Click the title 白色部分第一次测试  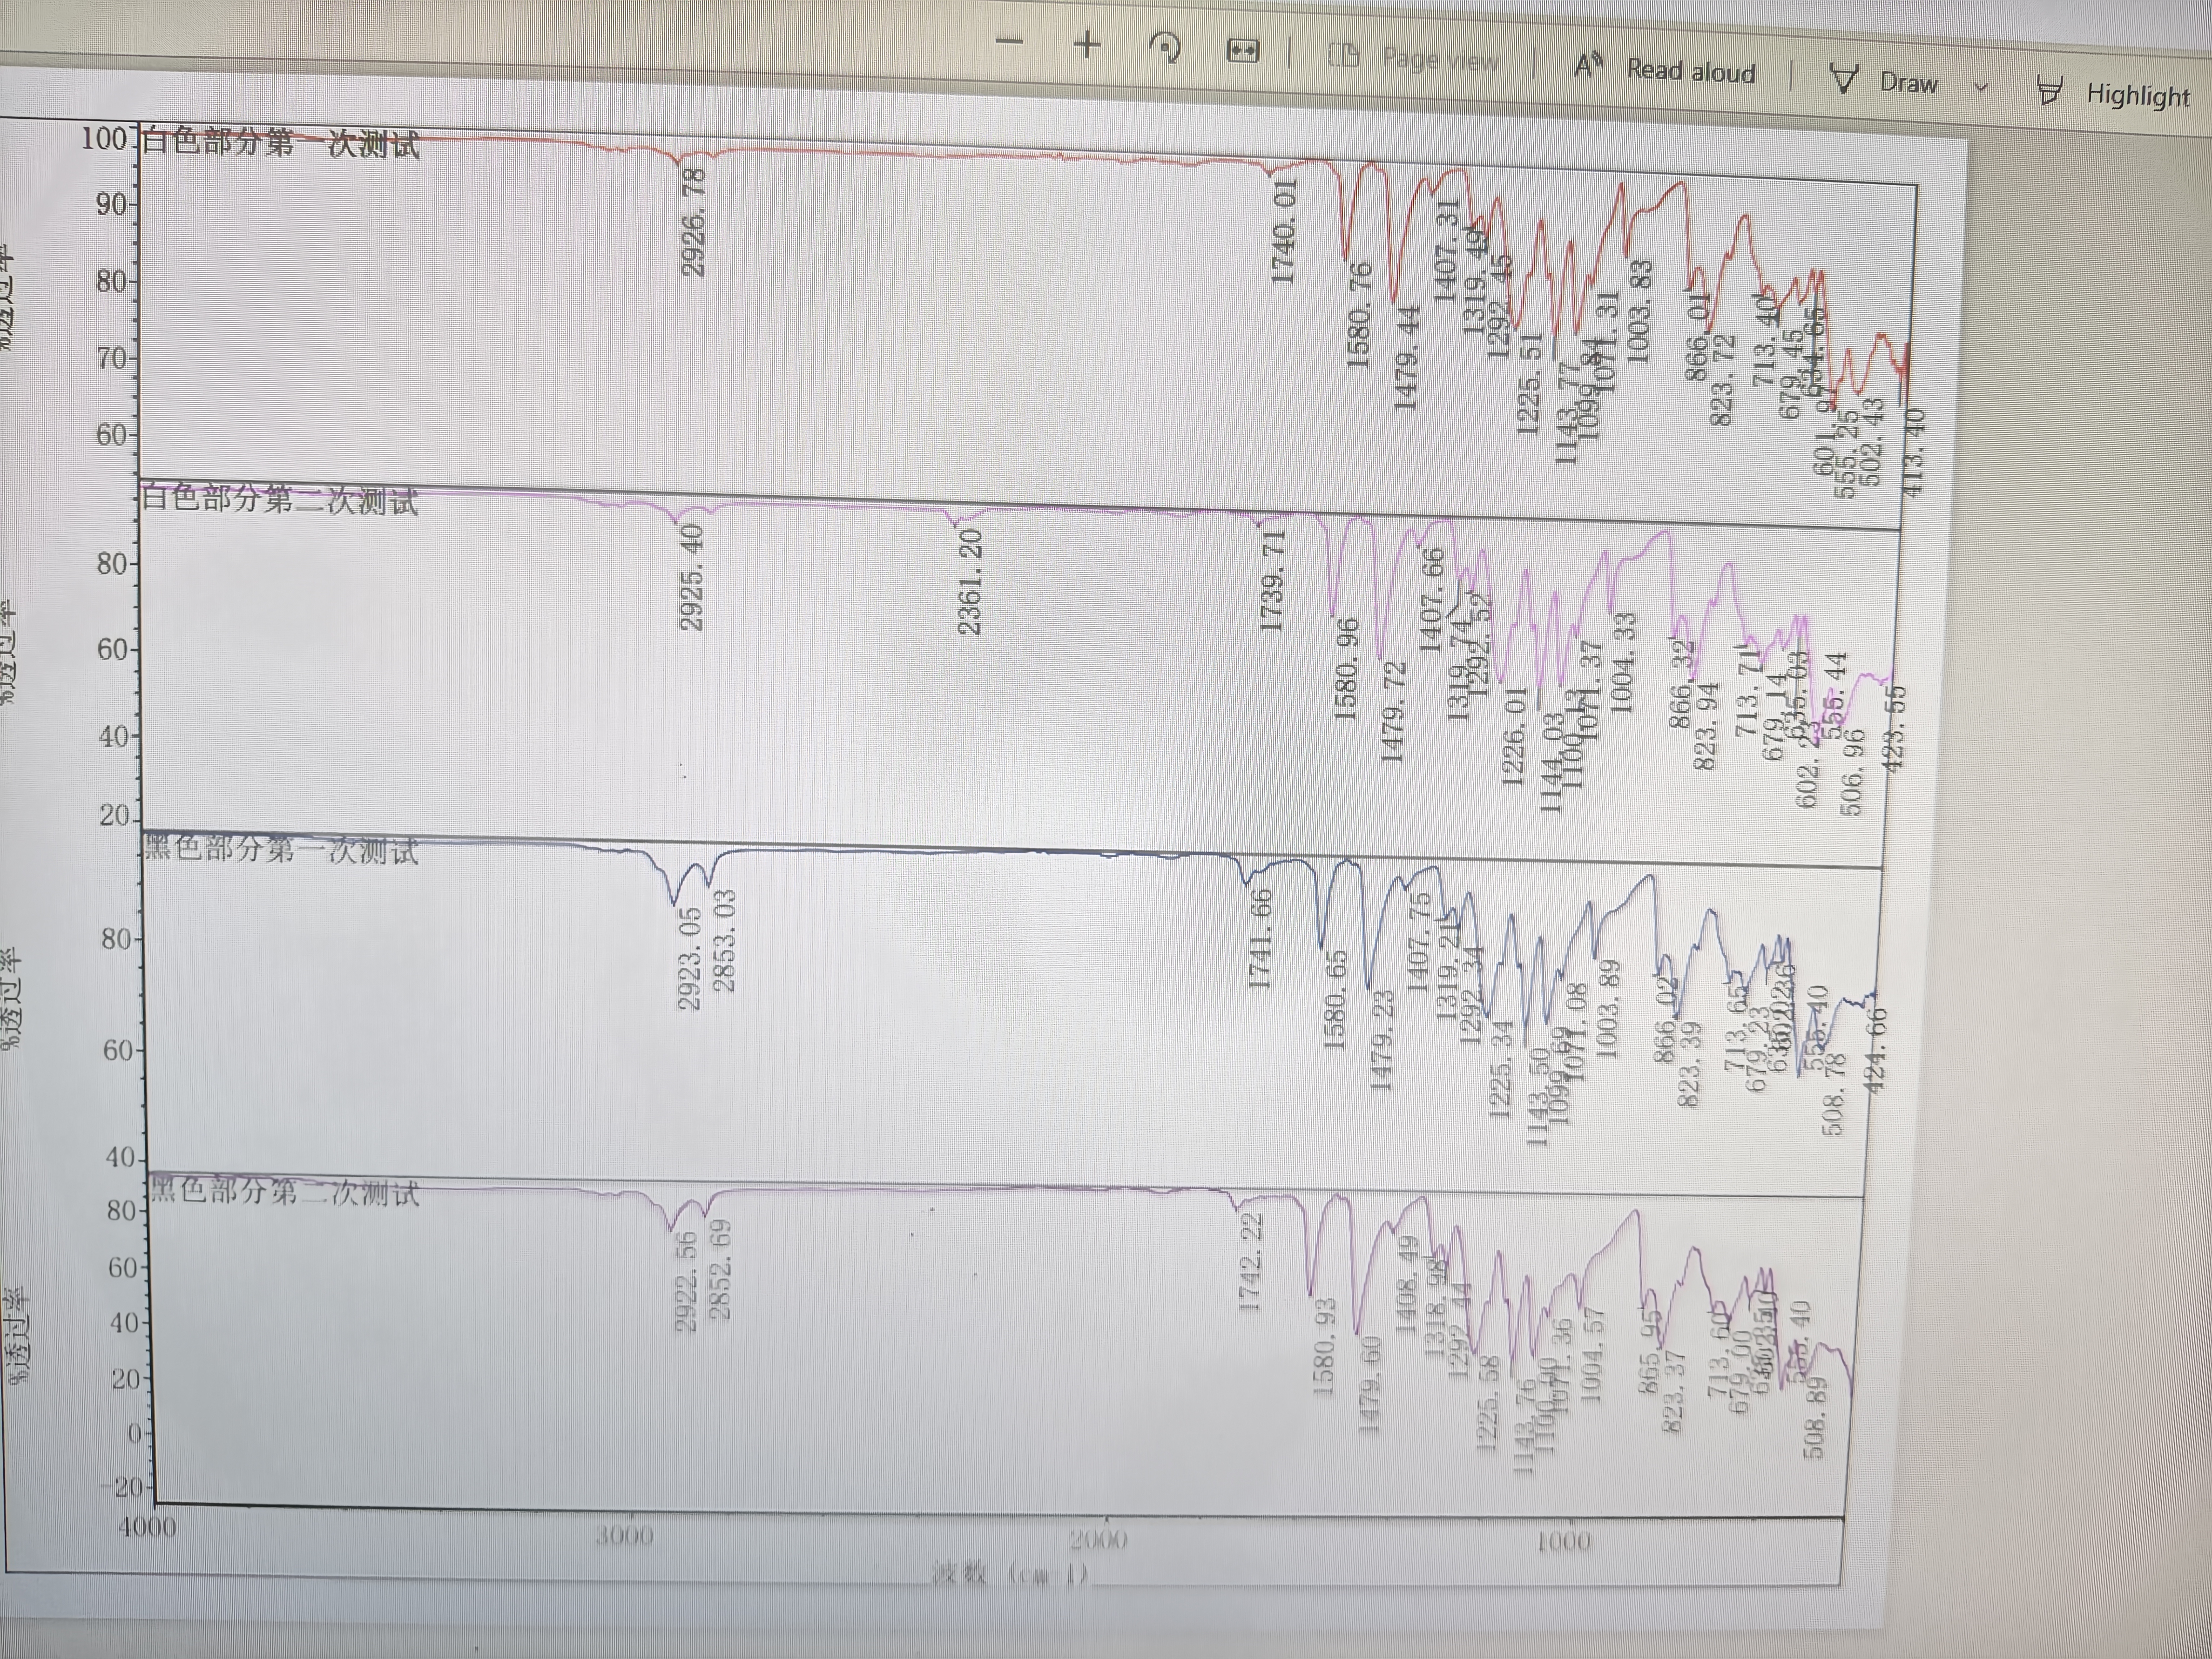280,143
